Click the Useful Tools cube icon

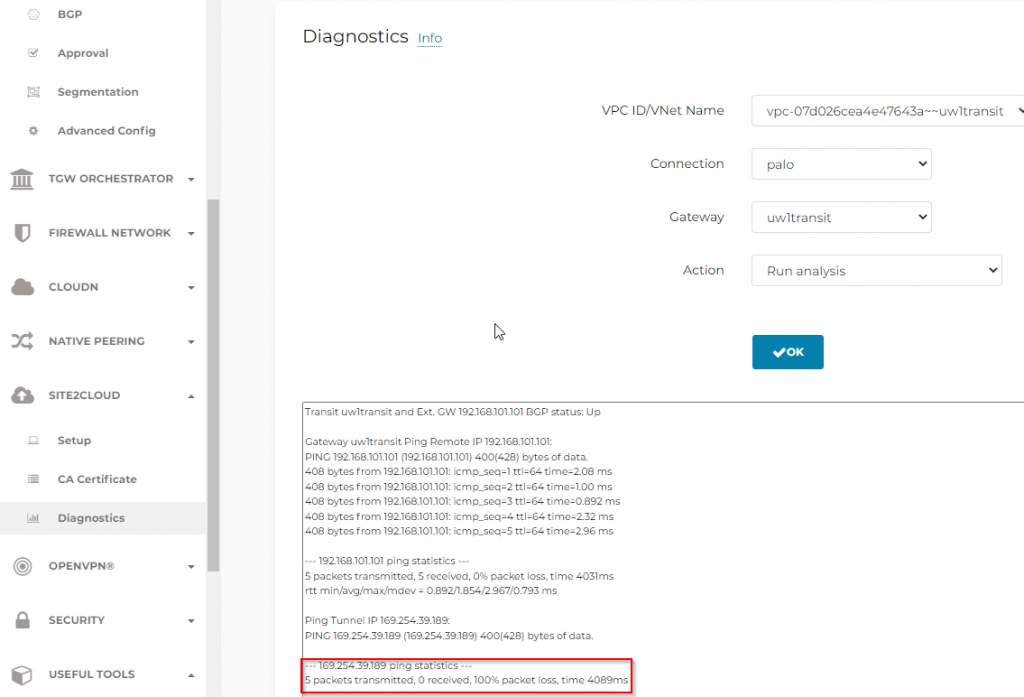[x=22, y=675]
